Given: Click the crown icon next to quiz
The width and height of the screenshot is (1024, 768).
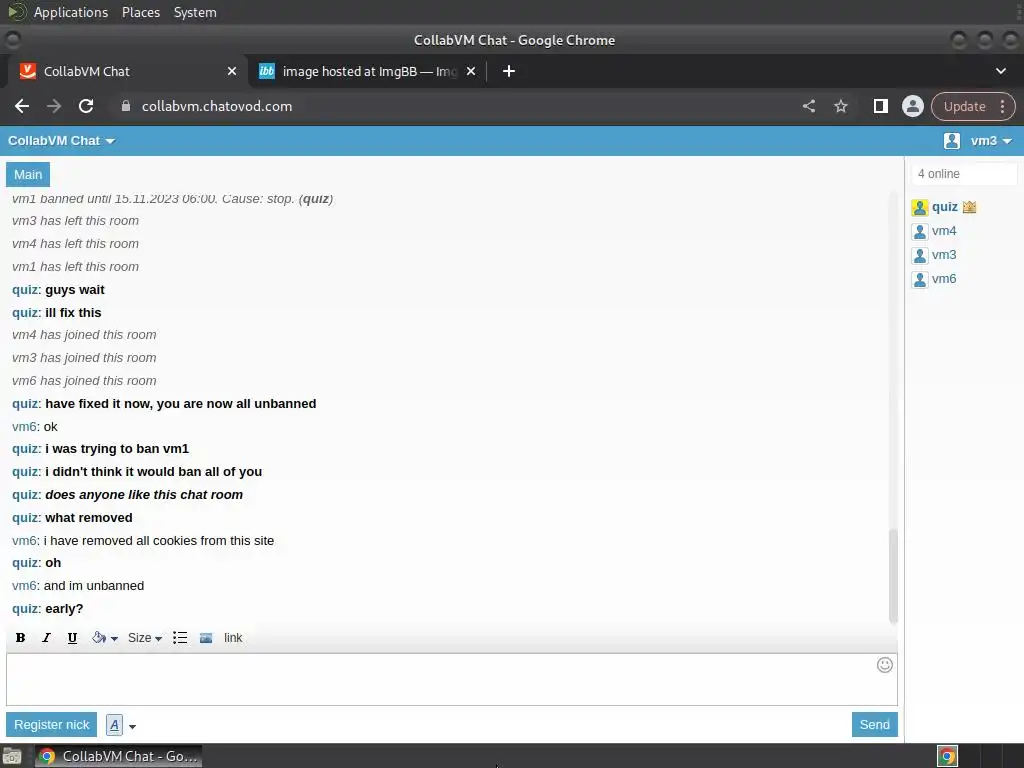Looking at the screenshot, I should pos(969,207).
